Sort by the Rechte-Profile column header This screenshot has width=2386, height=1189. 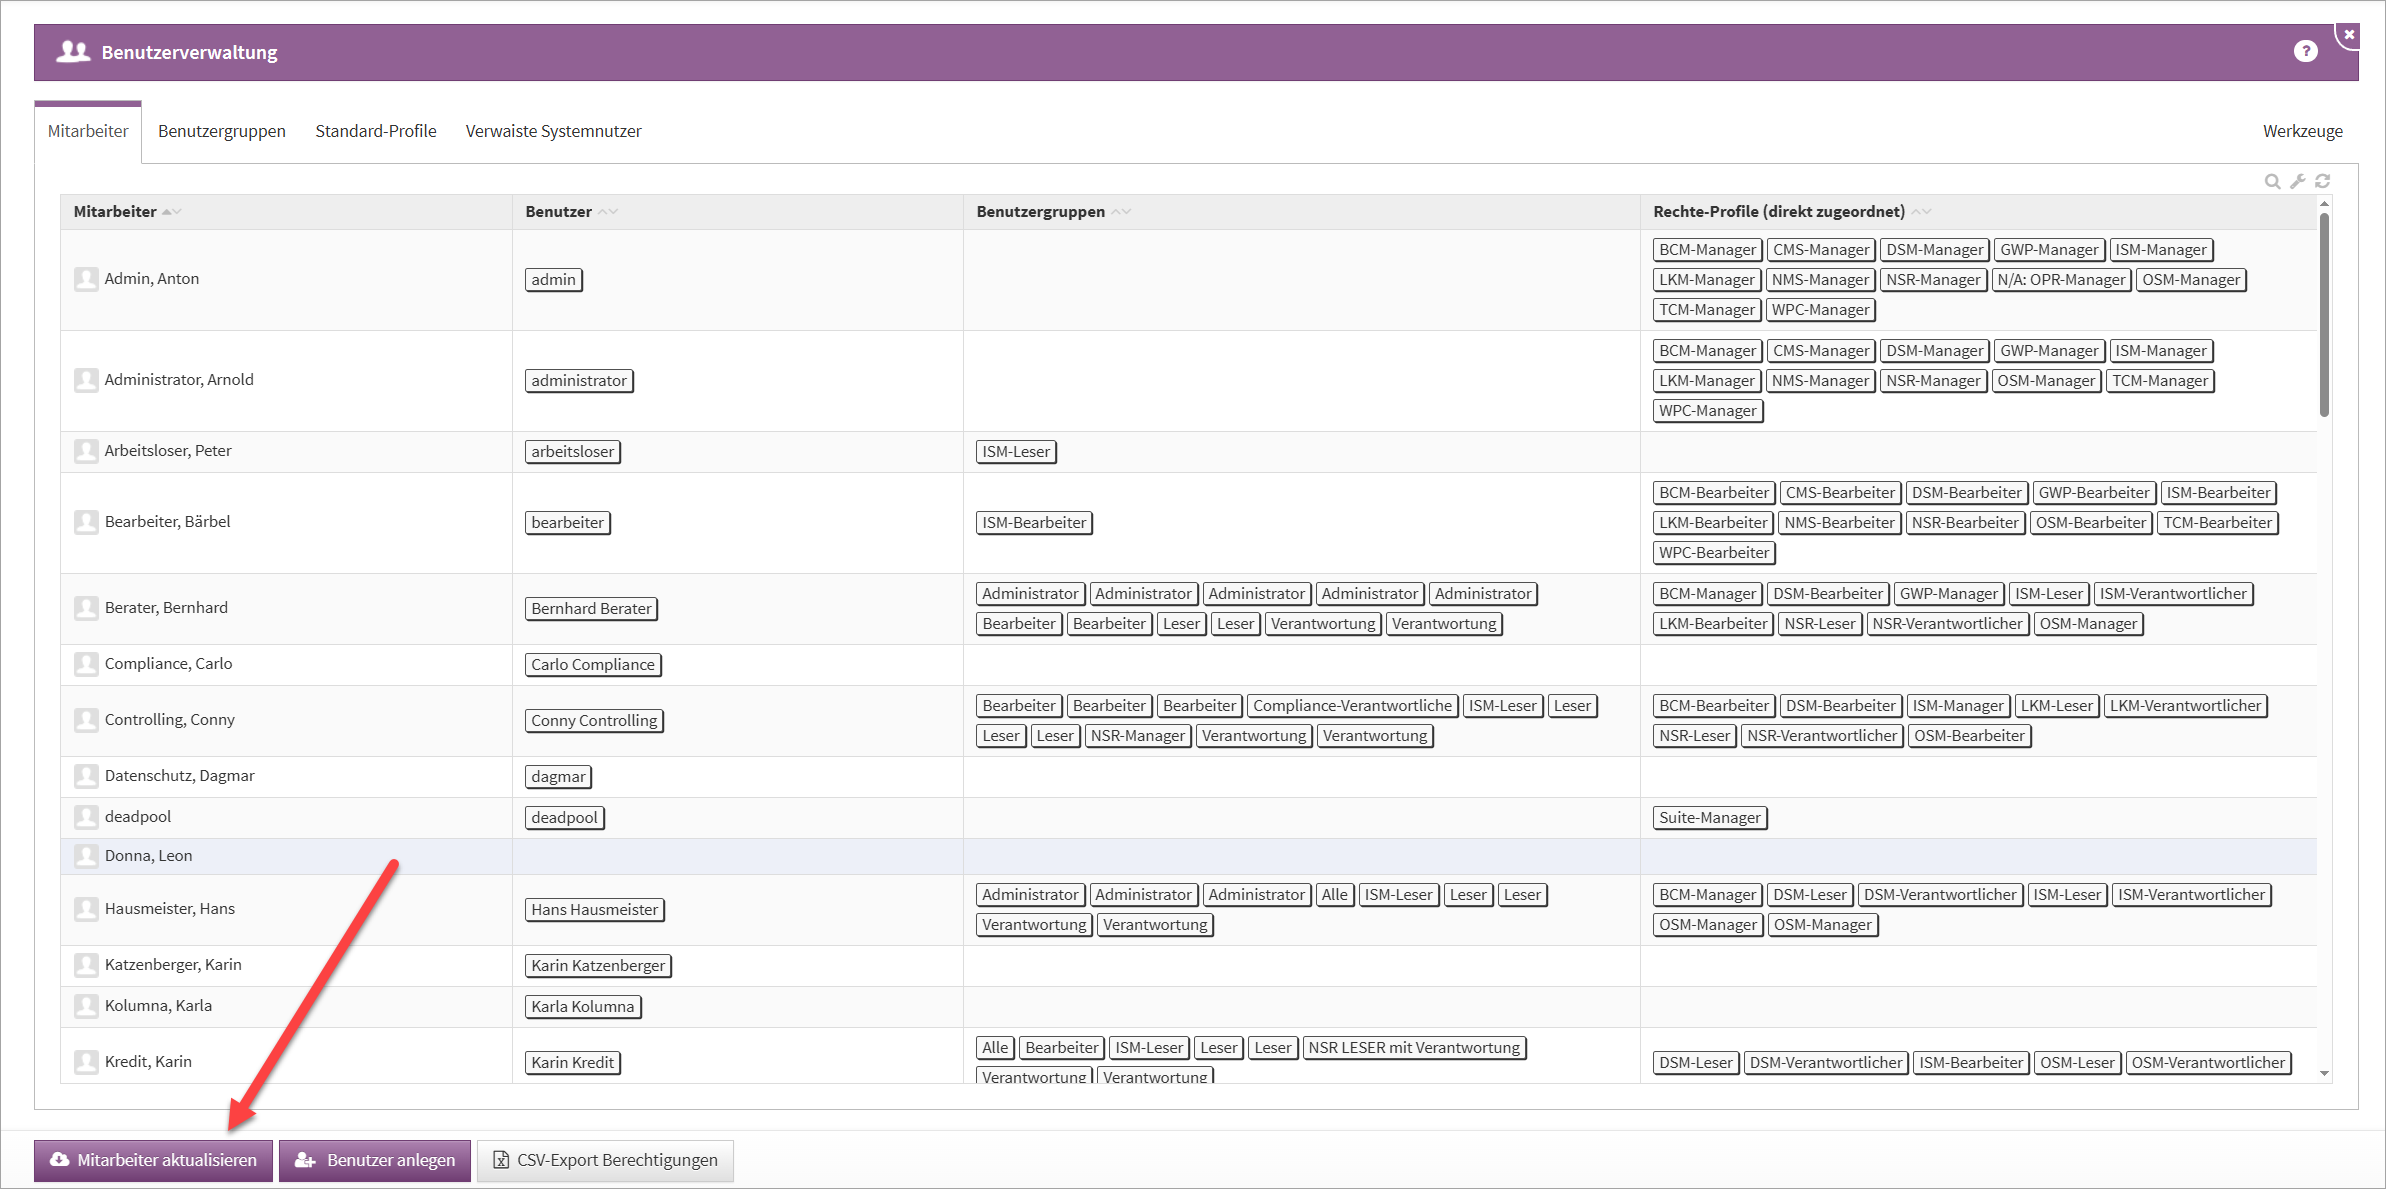click(1778, 212)
